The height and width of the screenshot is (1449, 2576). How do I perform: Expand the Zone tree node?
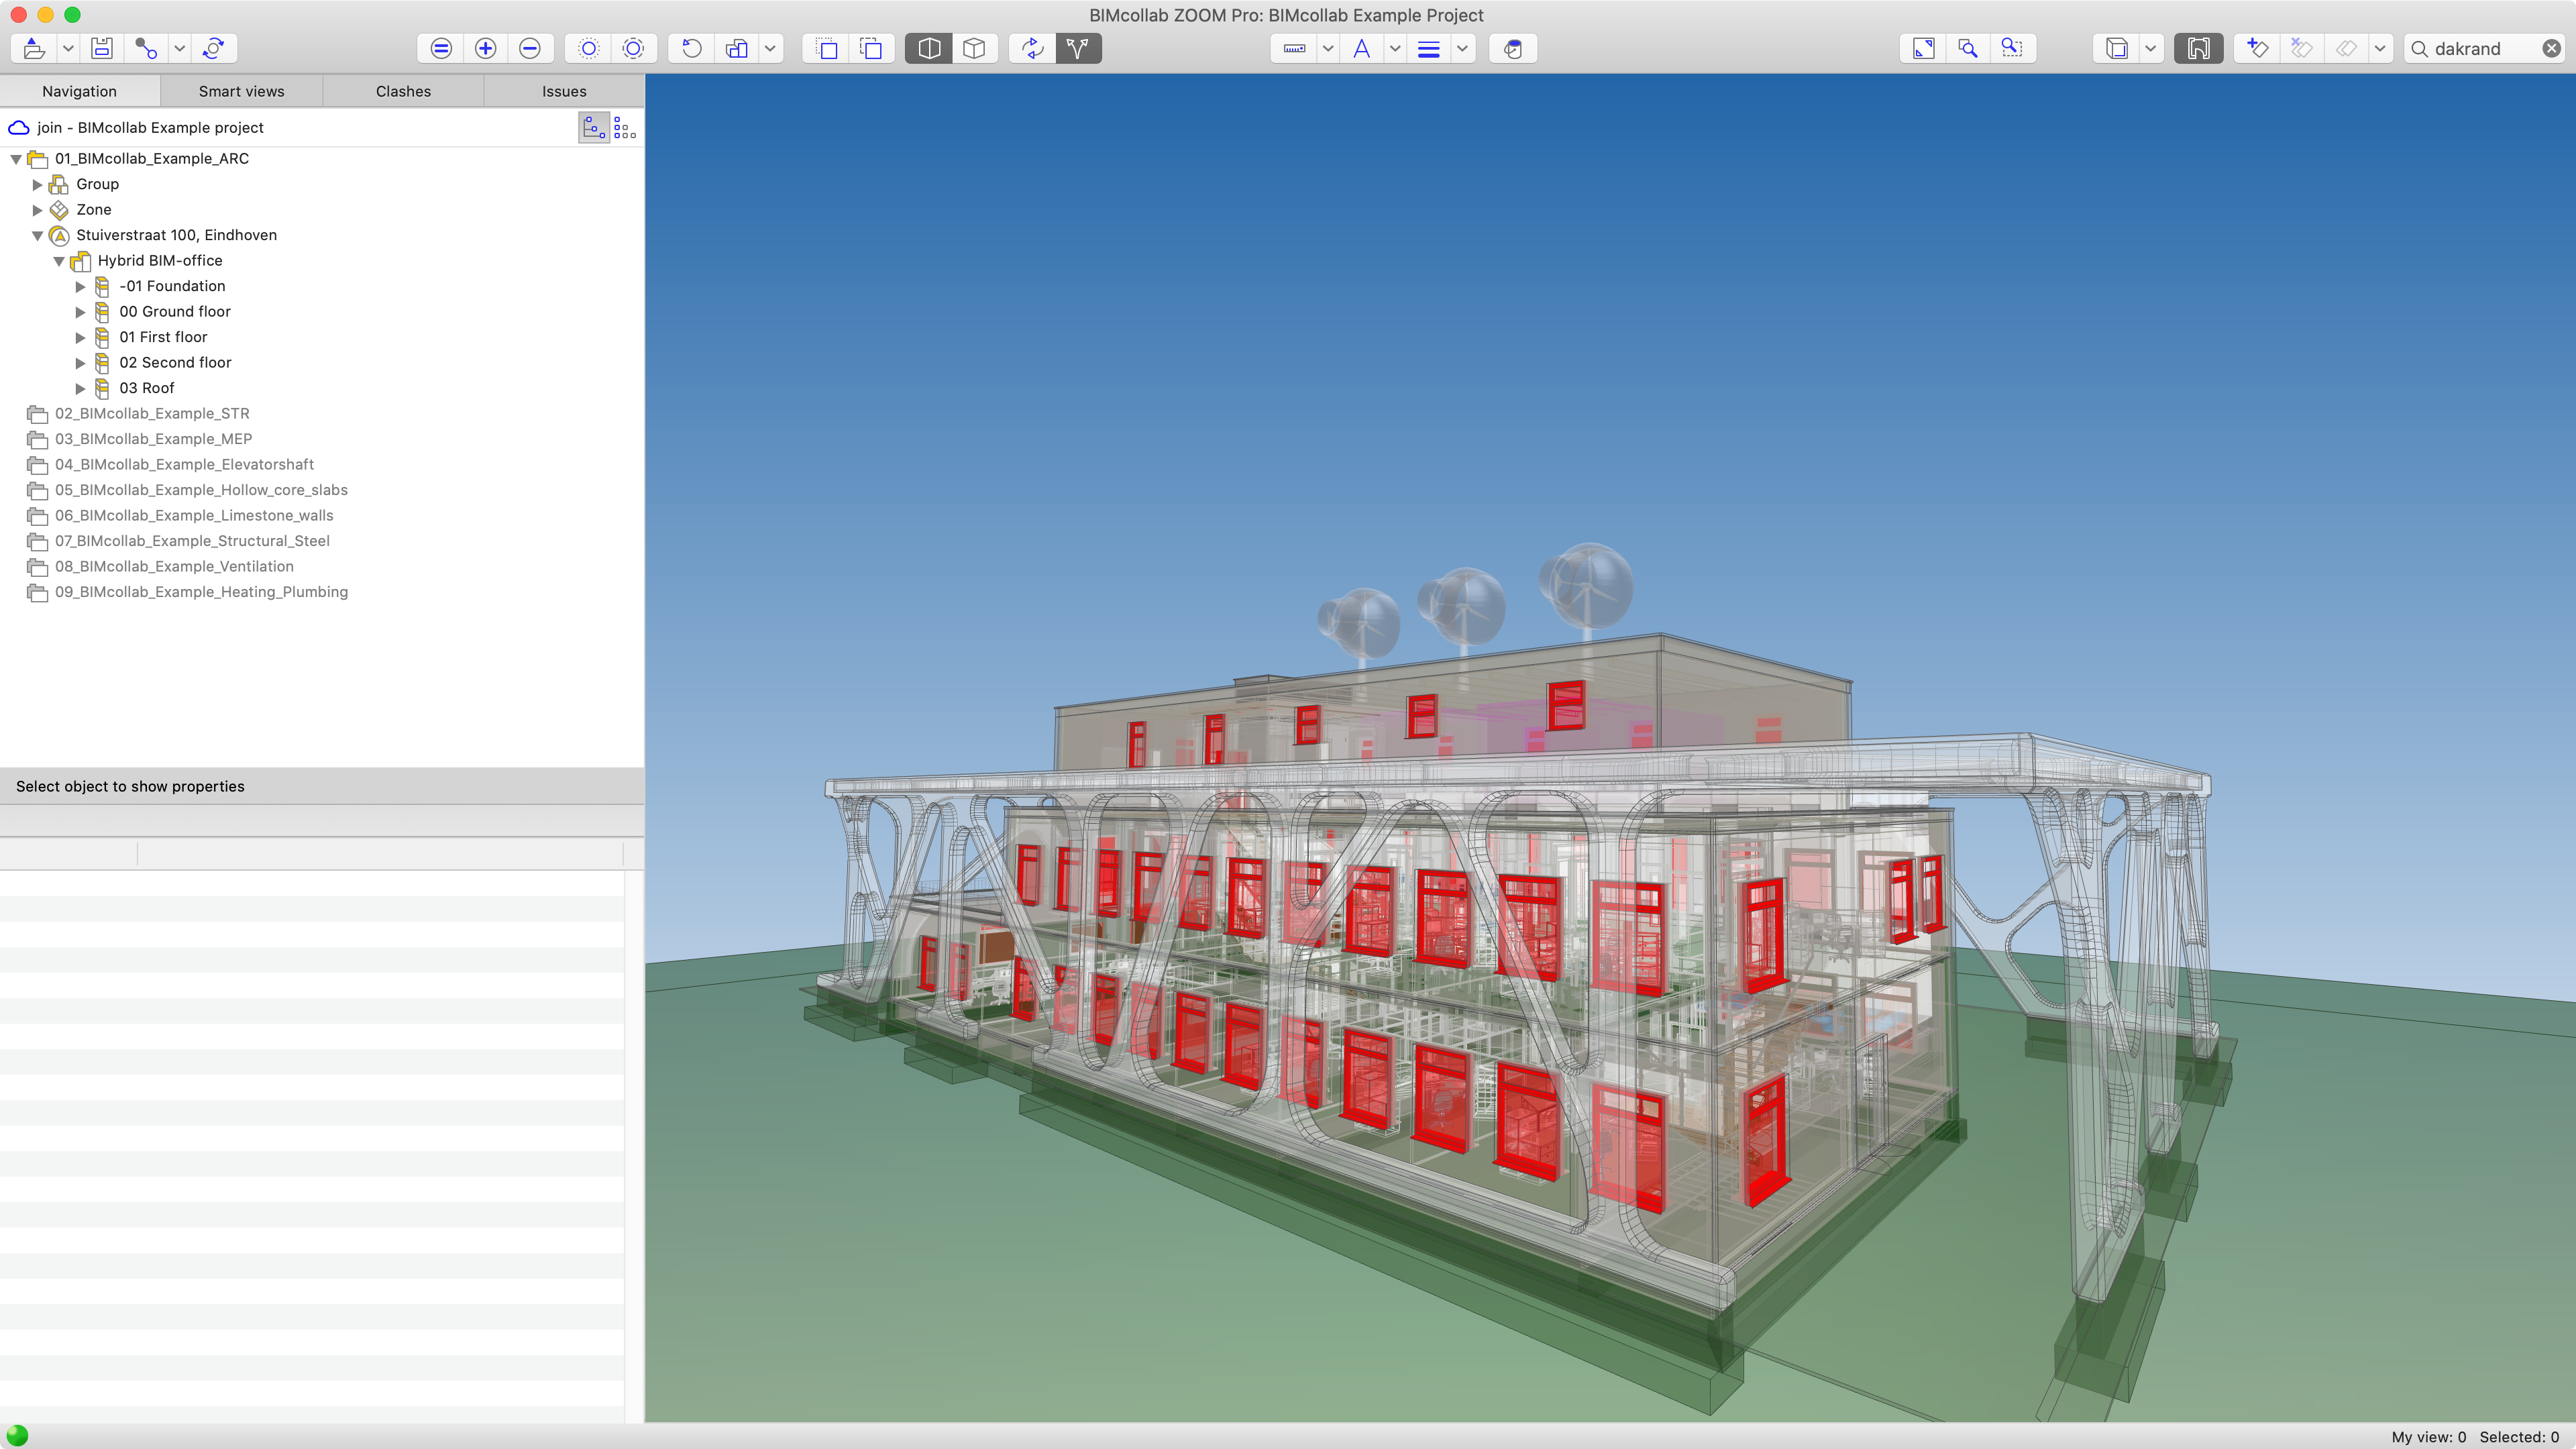(x=37, y=210)
